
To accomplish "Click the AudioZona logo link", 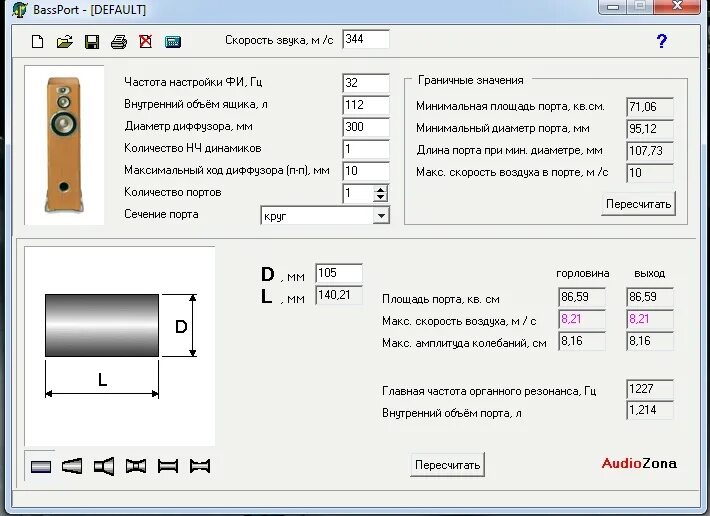I will [x=639, y=463].
